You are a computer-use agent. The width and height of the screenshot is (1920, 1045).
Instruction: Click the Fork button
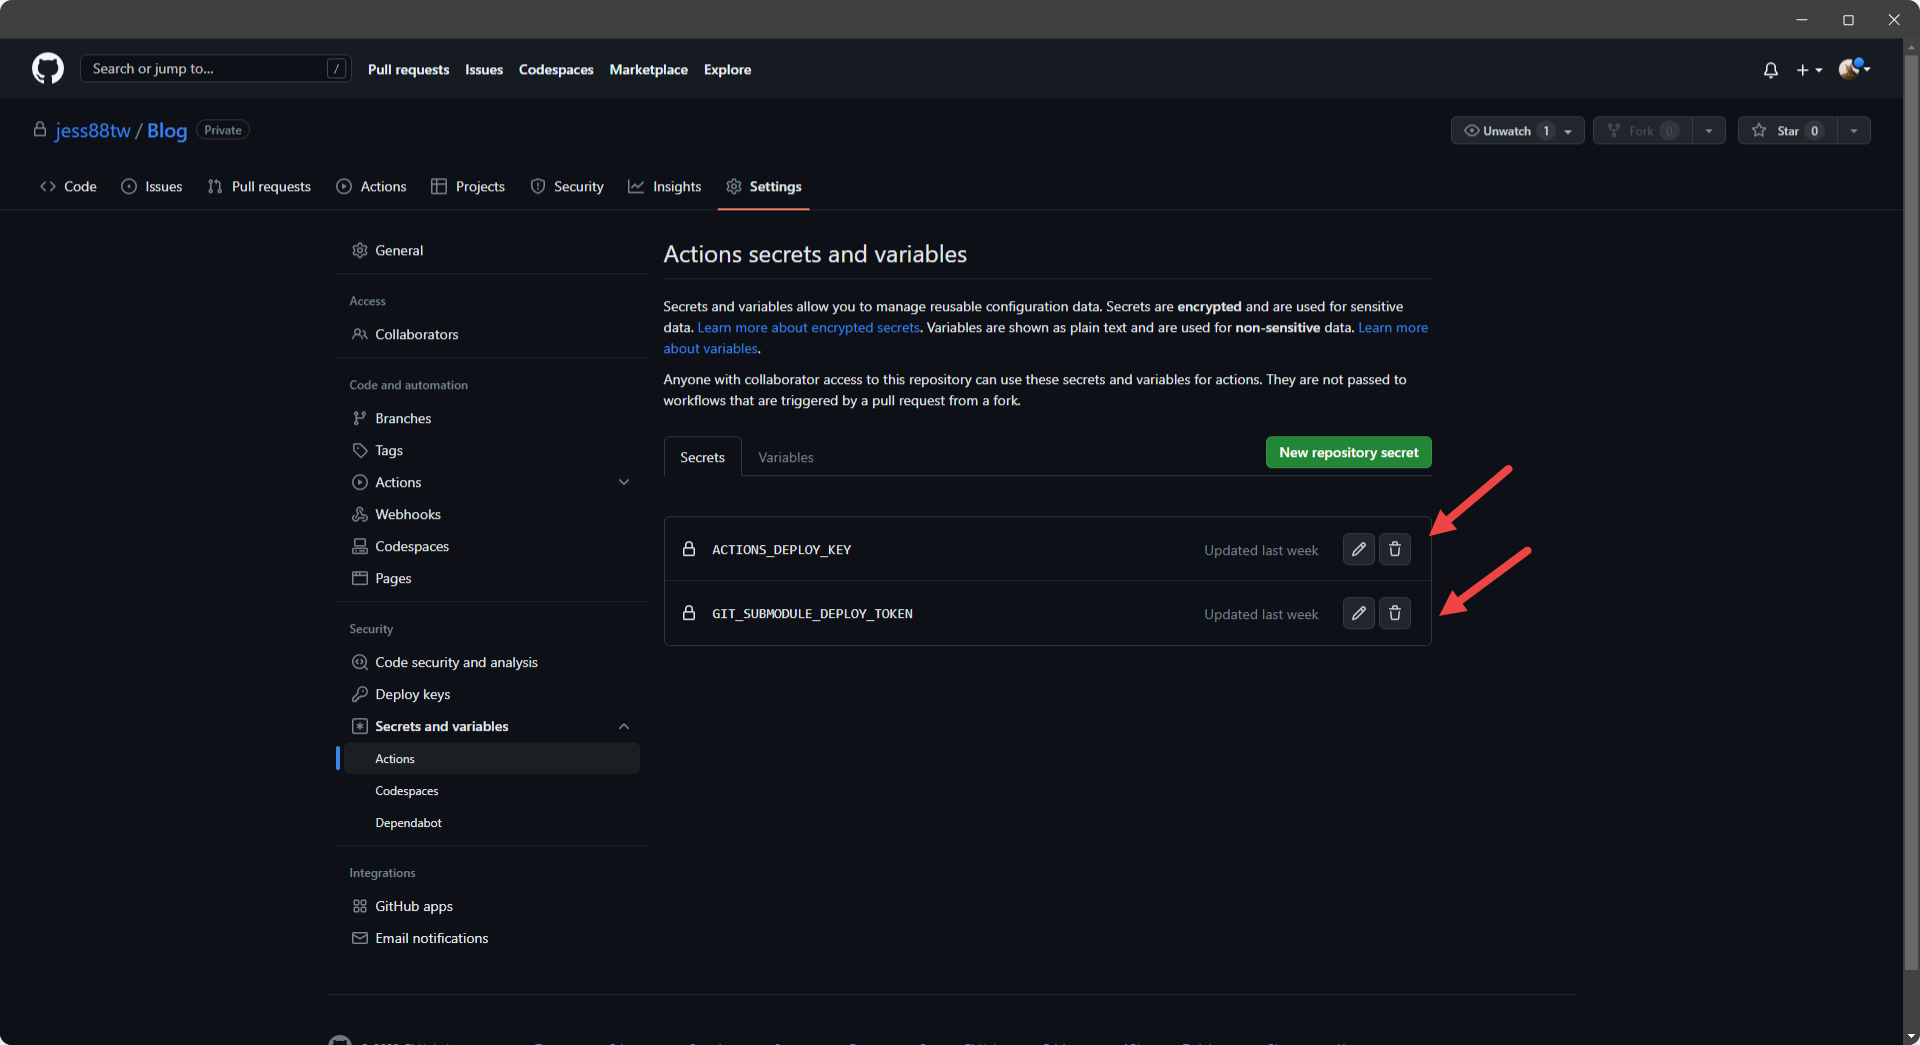[x=1642, y=131]
